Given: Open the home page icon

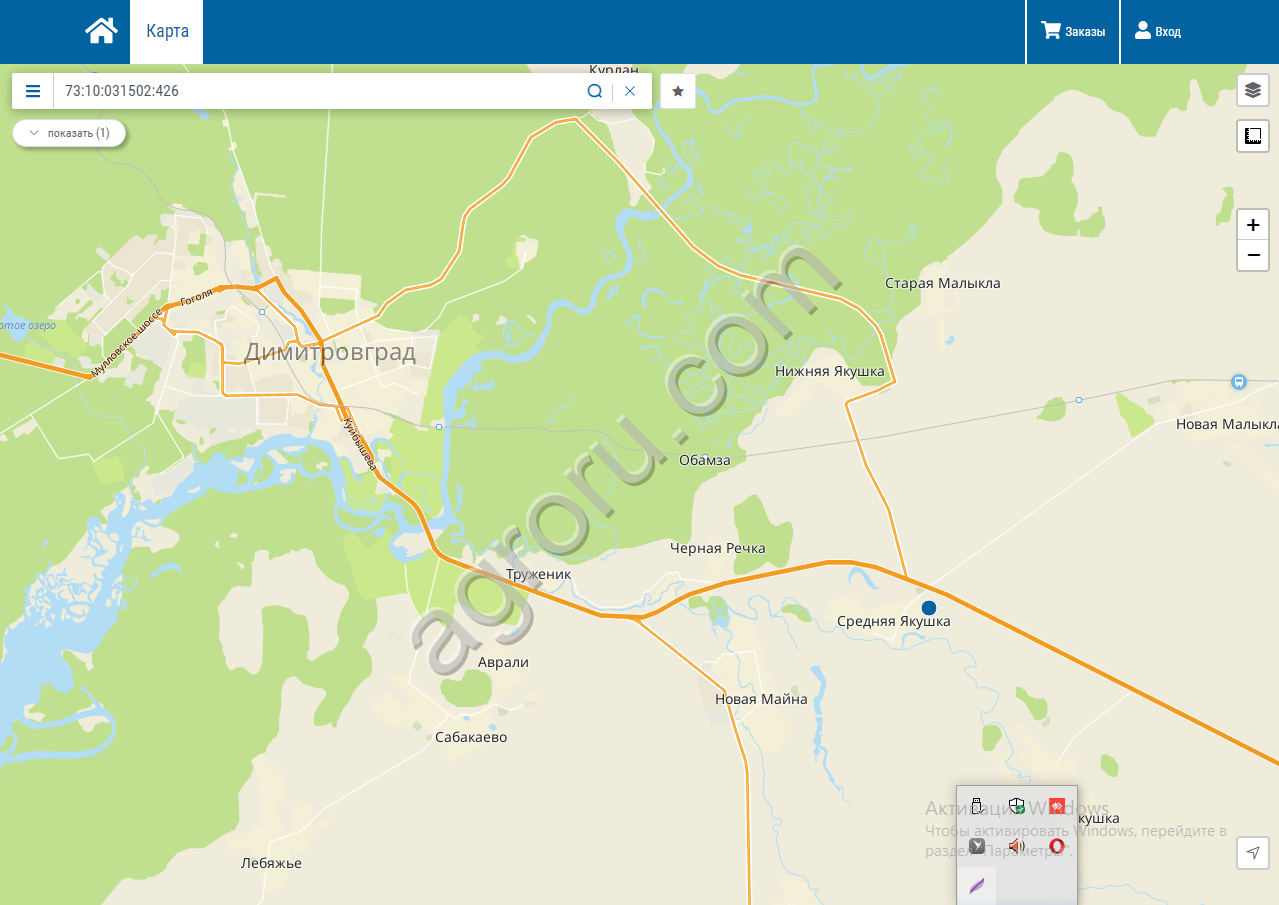Looking at the screenshot, I should point(101,31).
